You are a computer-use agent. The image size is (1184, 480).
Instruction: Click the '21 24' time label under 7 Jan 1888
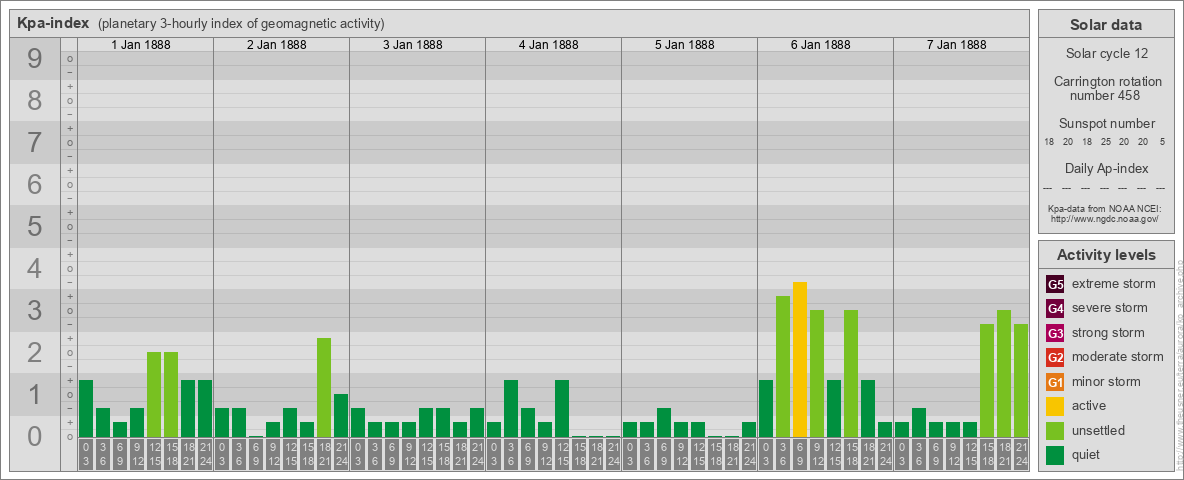pos(1021,454)
